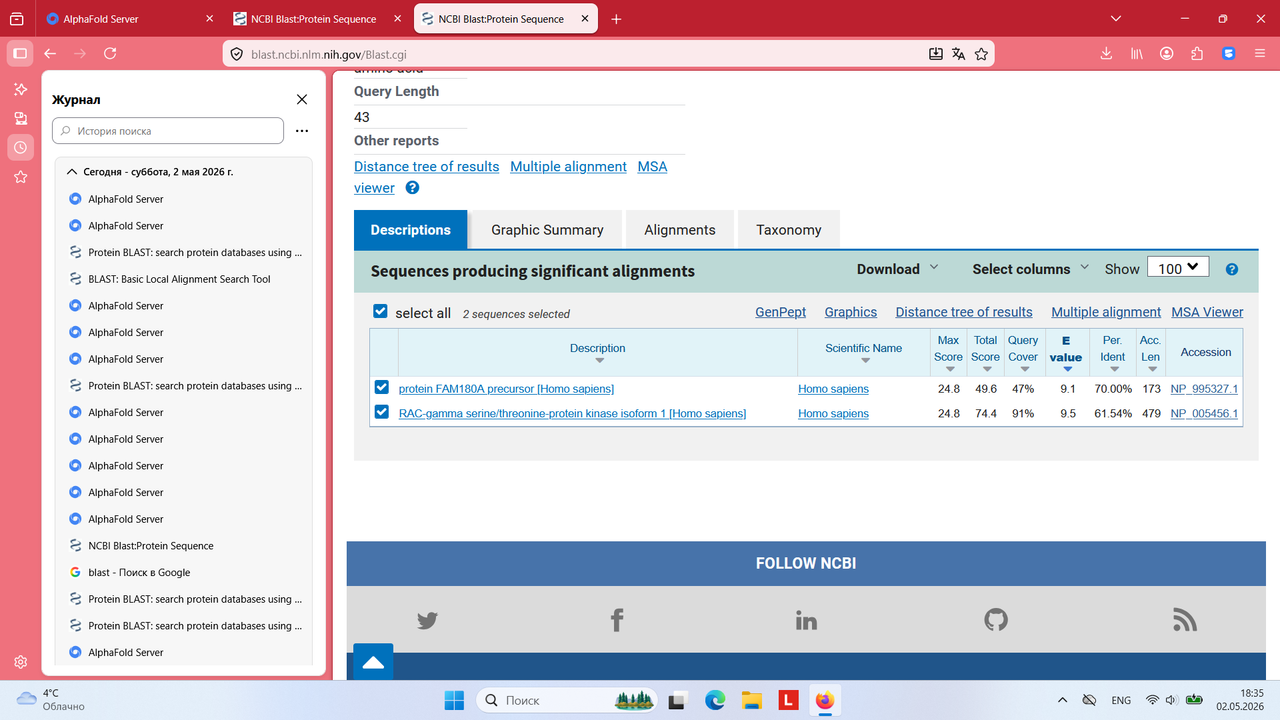This screenshot has width=1280, height=720.
Task: Toggle the select all checkbox
Action: pos(380,312)
